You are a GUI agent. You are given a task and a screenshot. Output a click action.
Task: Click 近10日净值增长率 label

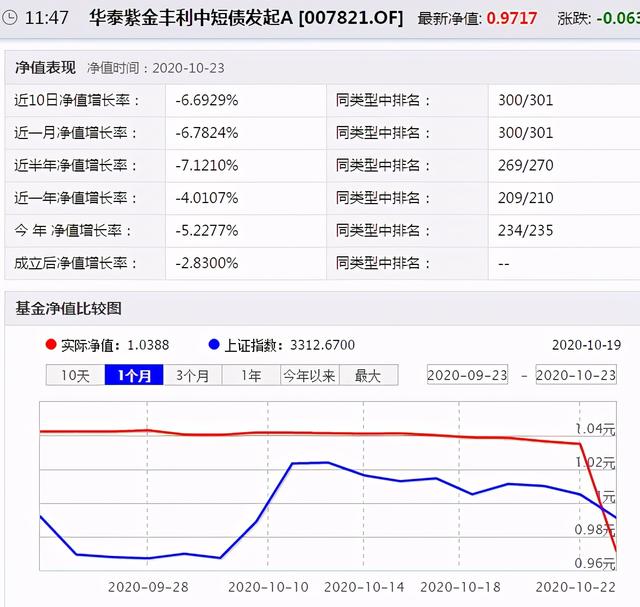(76, 100)
